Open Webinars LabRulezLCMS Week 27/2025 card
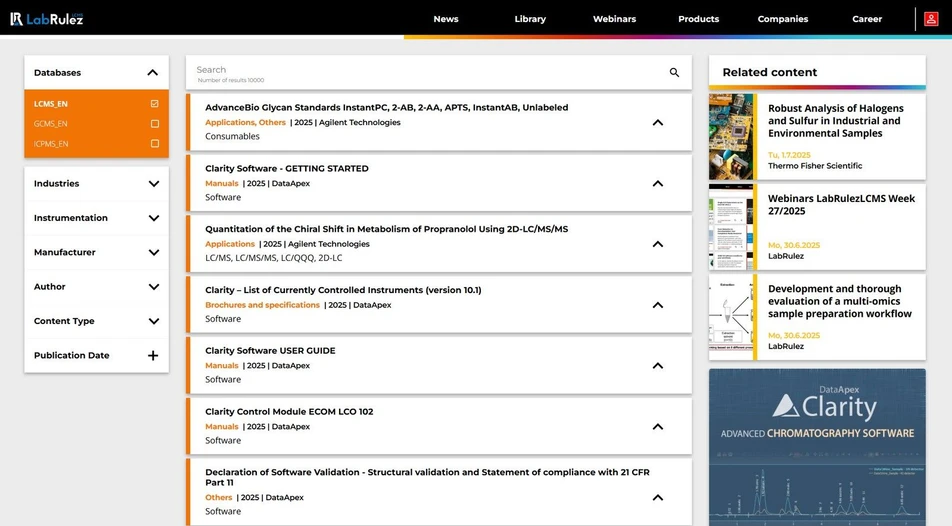 click(x=842, y=205)
